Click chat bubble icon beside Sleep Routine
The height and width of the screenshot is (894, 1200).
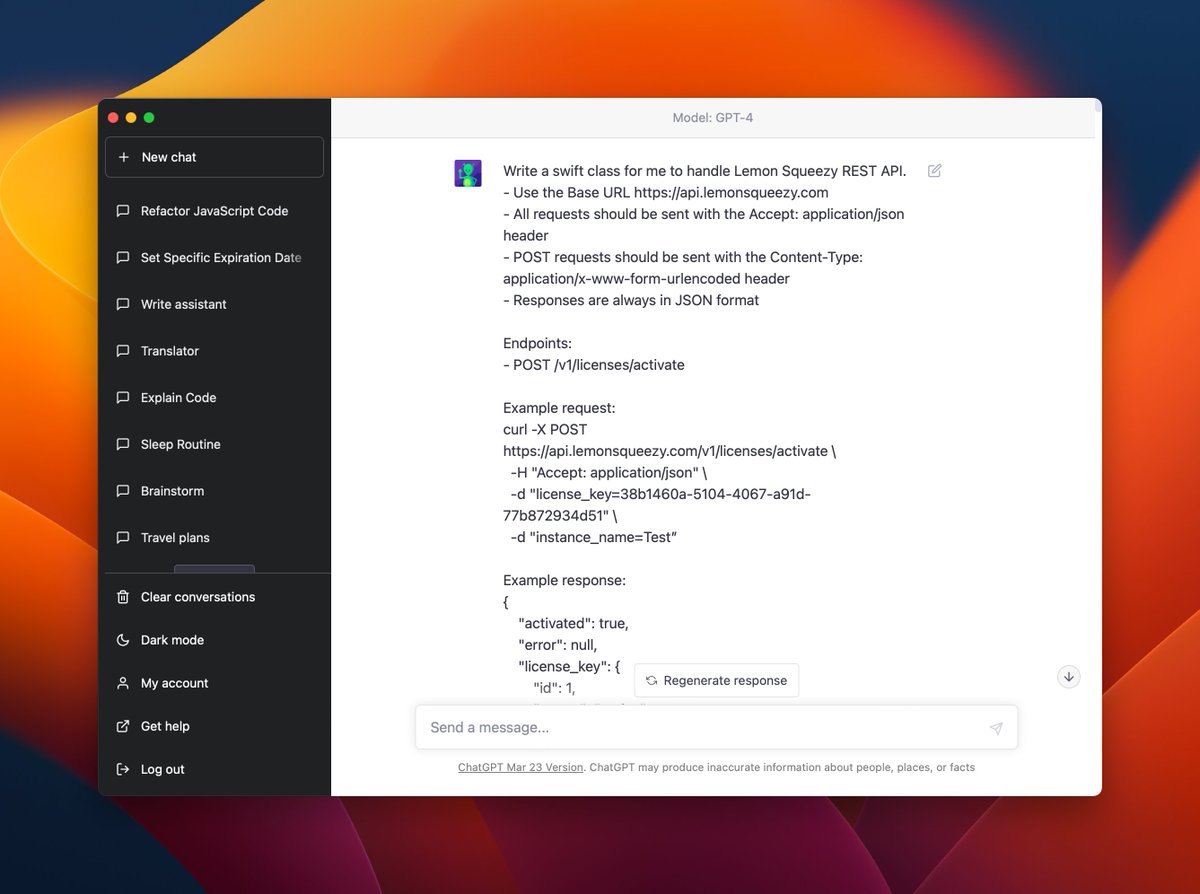(123, 444)
